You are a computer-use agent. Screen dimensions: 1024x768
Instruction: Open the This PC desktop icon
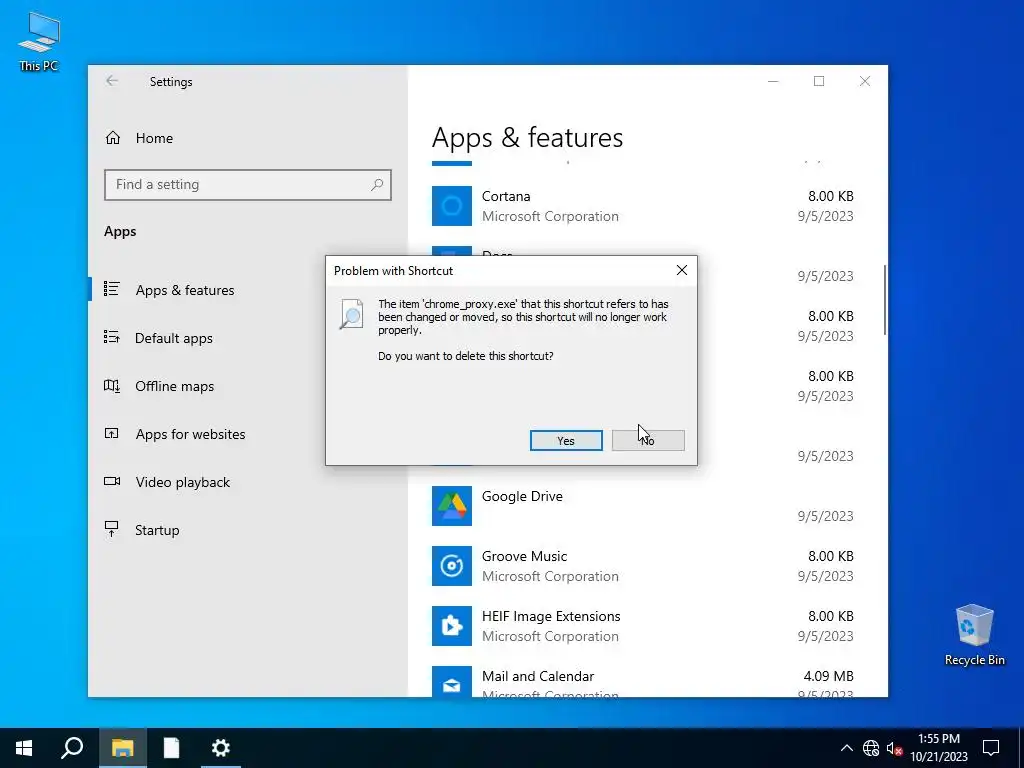39,42
